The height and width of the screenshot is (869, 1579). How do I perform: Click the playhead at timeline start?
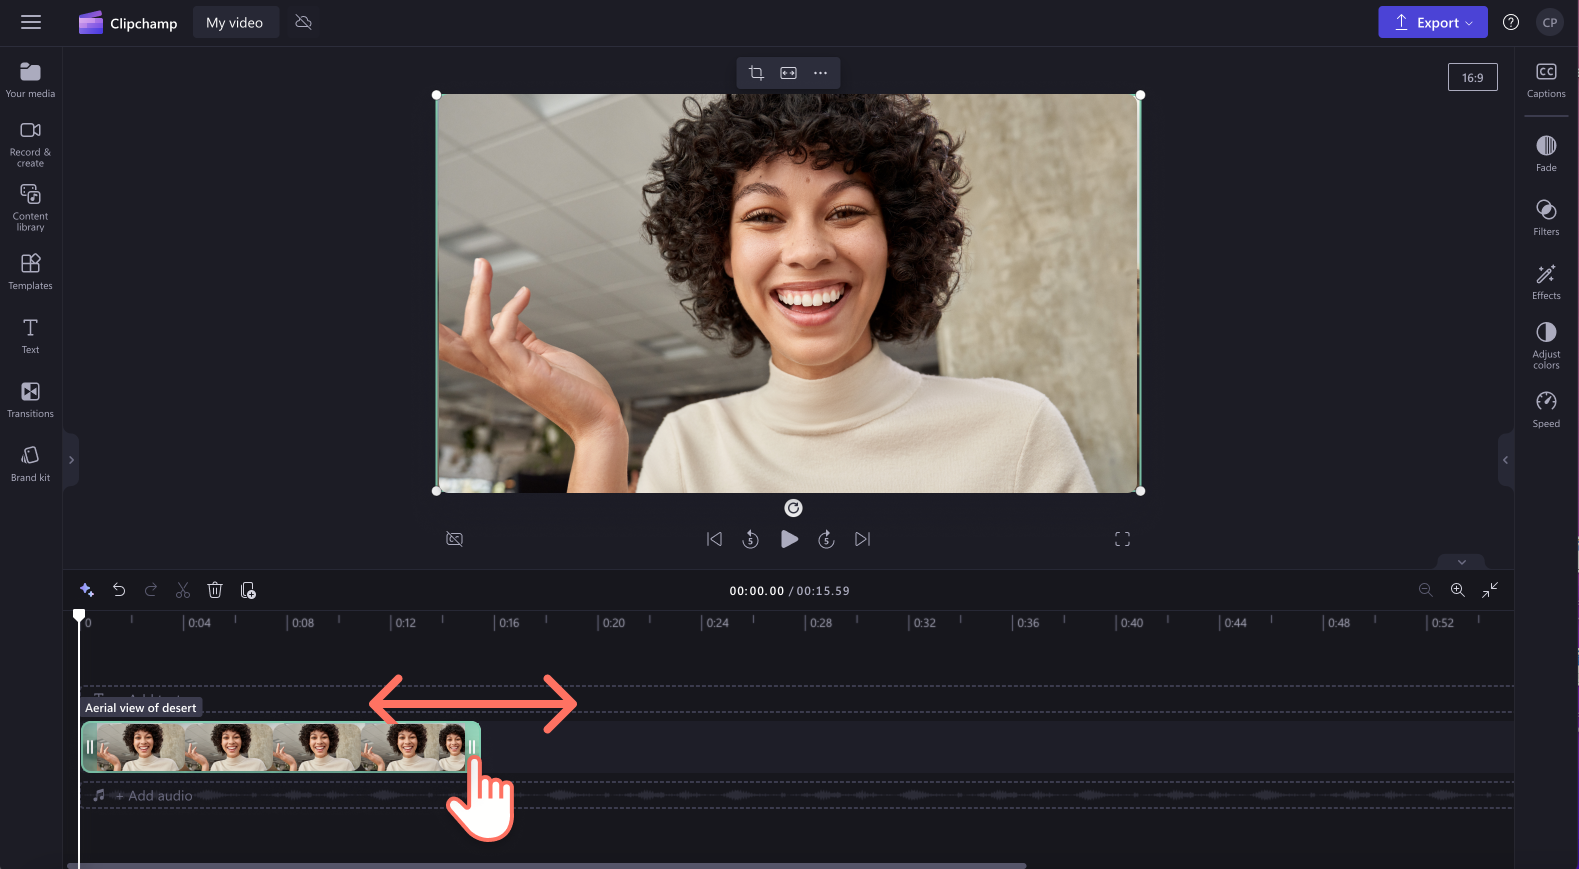click(x=79, y=615)
